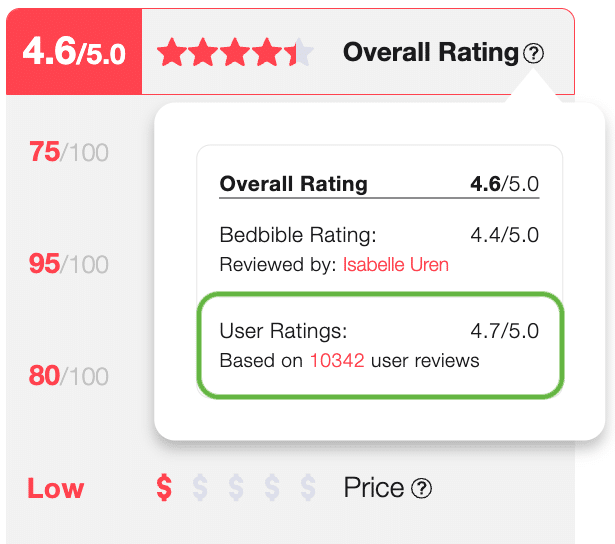This screenshot has width=615, height=544.
Task: Select the 75/100 score
Action: coord(69,153)
